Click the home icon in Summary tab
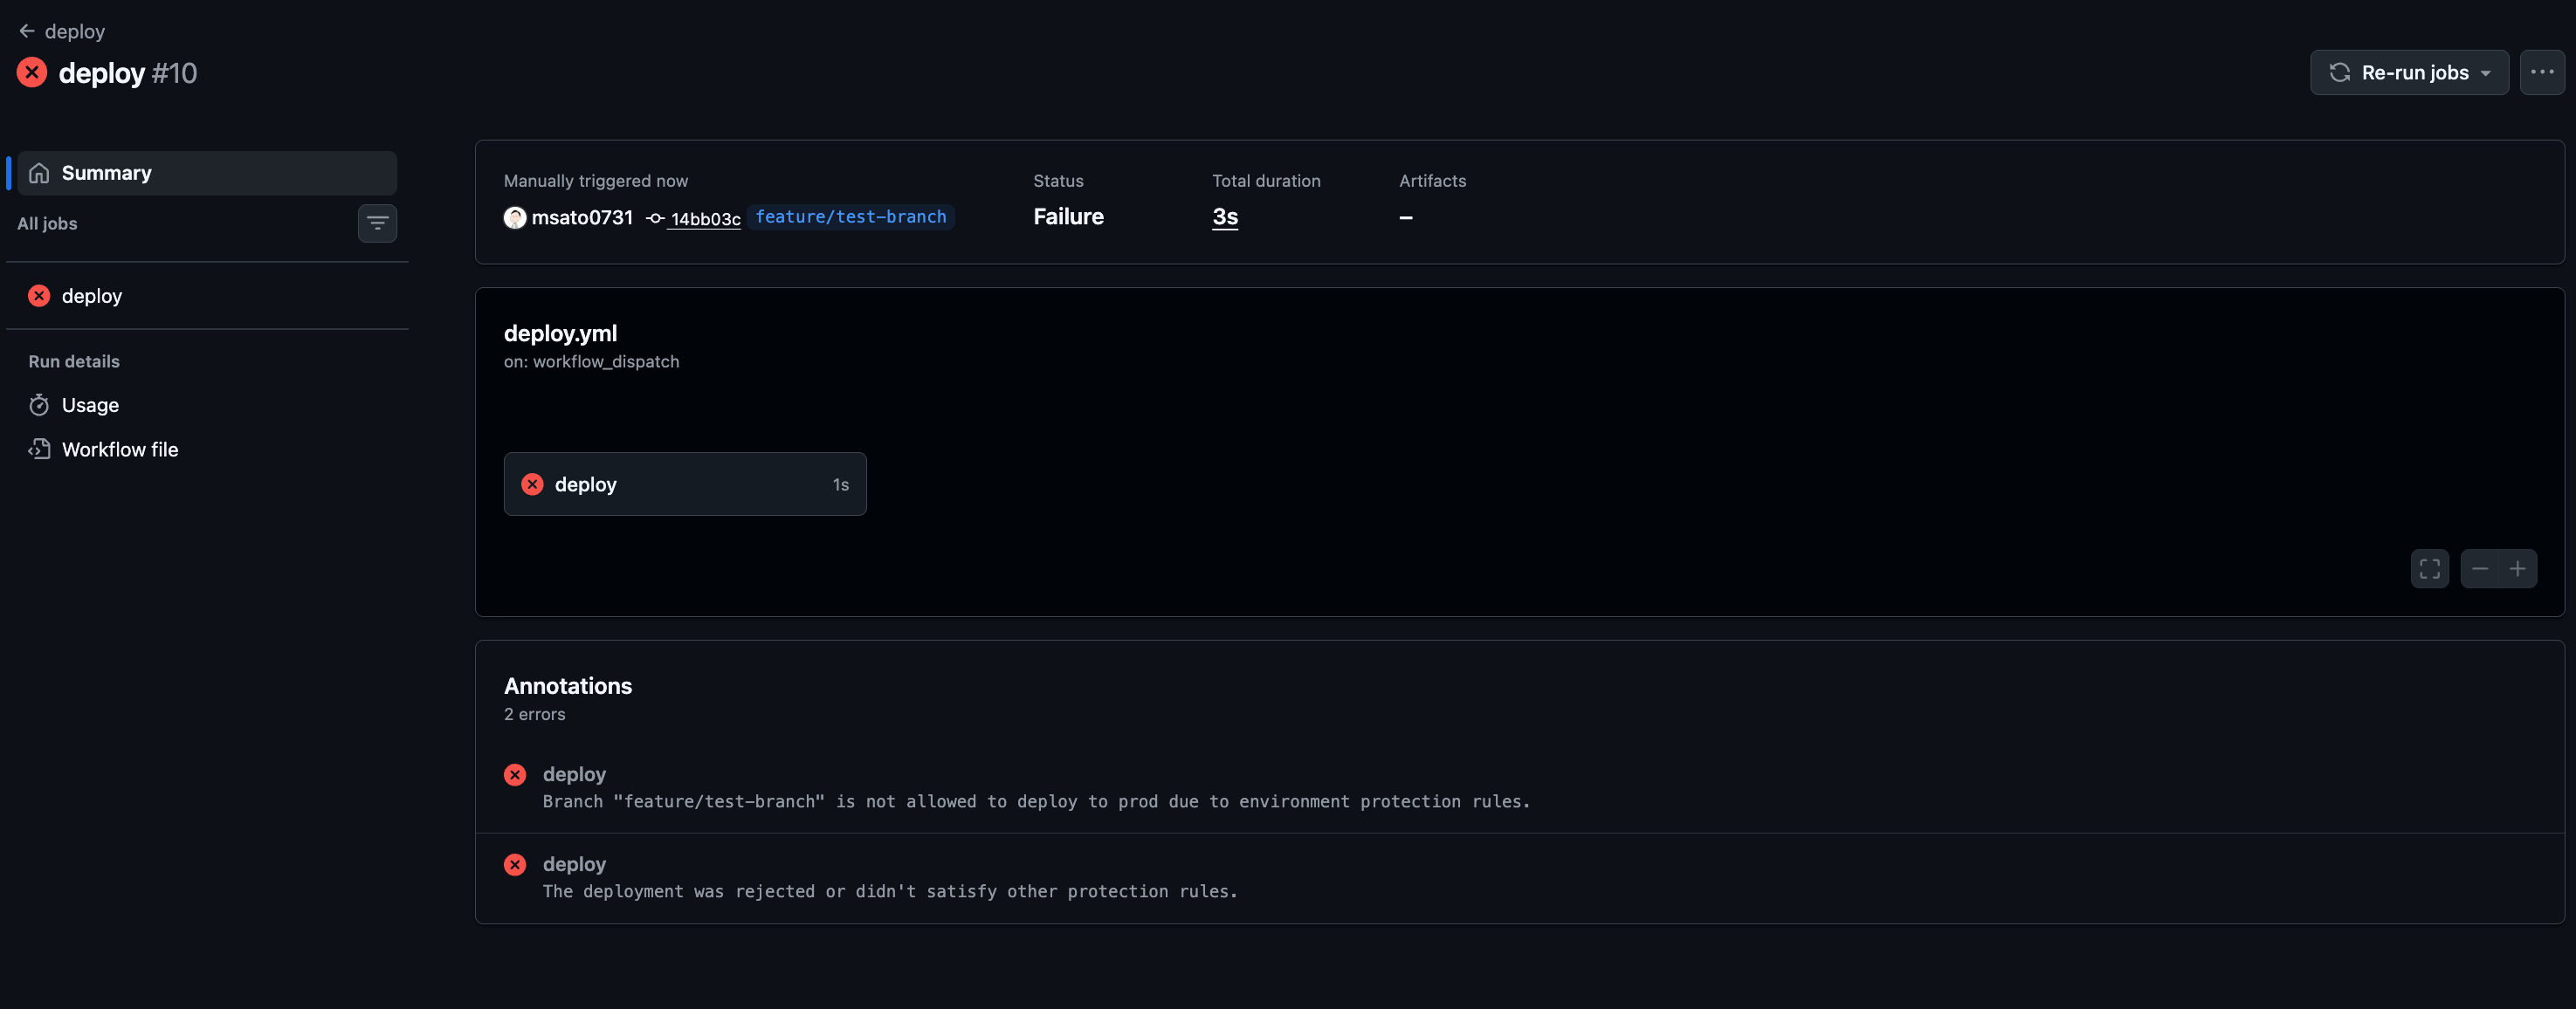Screen dimensions: 2576x1009 39,173
